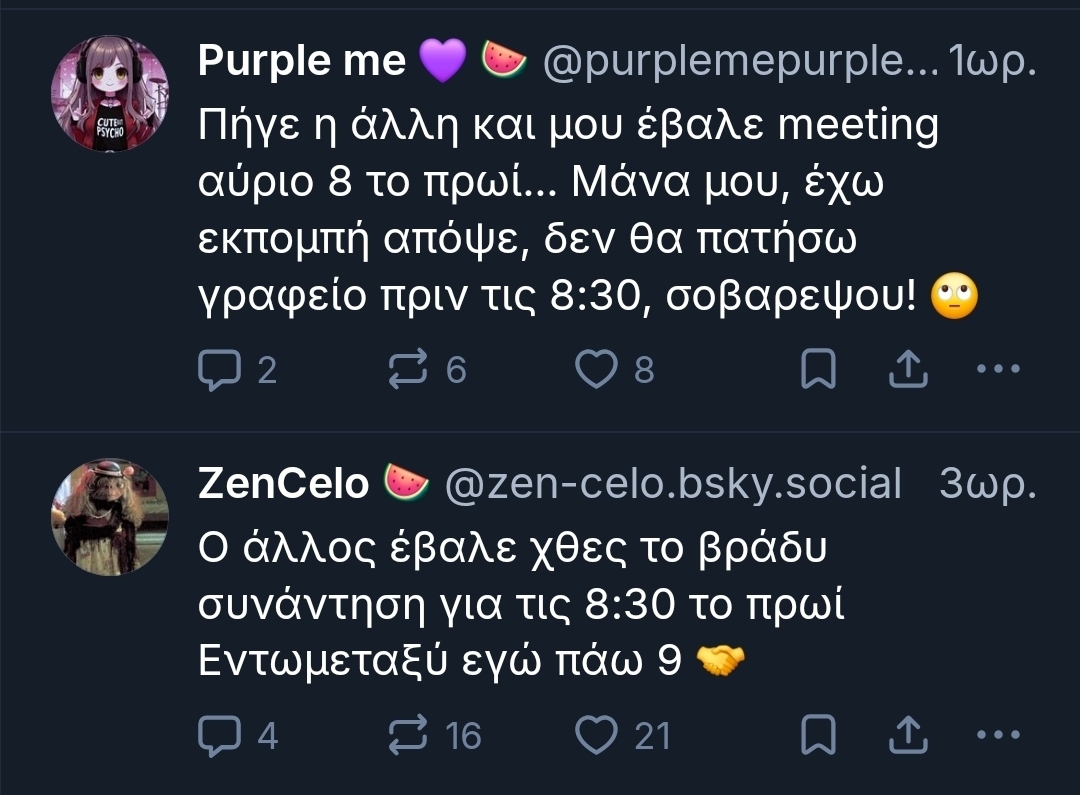Bookmark Purple me's post

click(819, 371)
